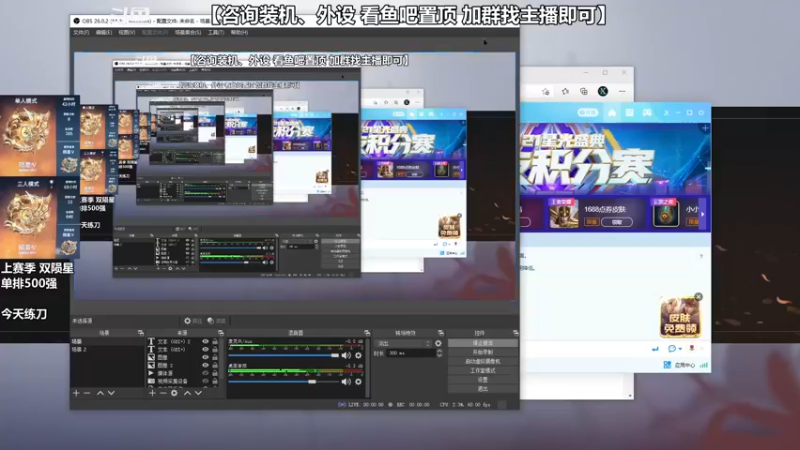800x450 pixels.
Task: Open gamepad icon in the blue game client
Action: point(647,113)
